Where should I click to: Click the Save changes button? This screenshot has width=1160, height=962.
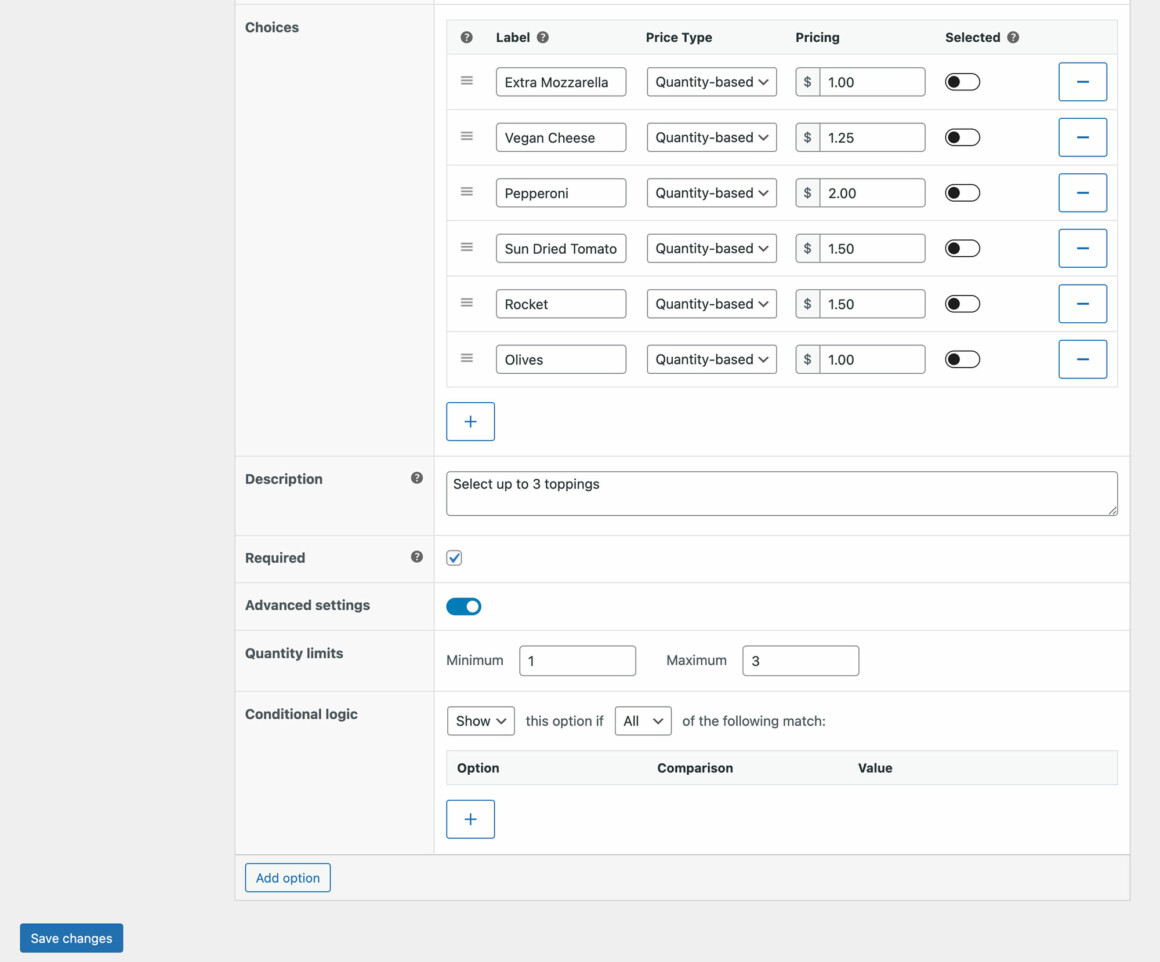(71, 938)
